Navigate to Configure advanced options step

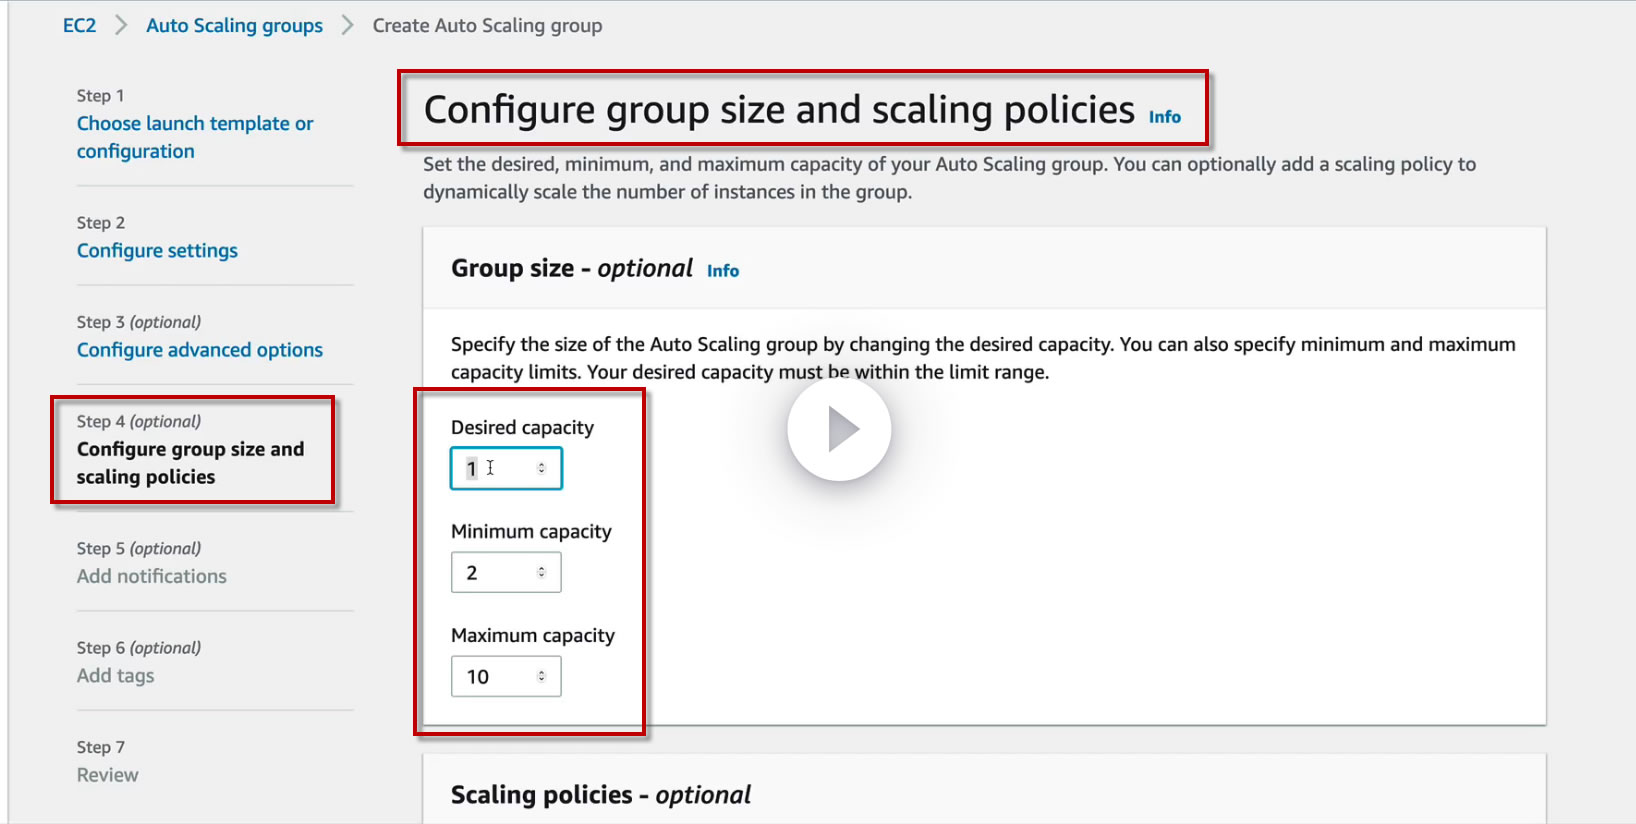[x=200, y=350]
